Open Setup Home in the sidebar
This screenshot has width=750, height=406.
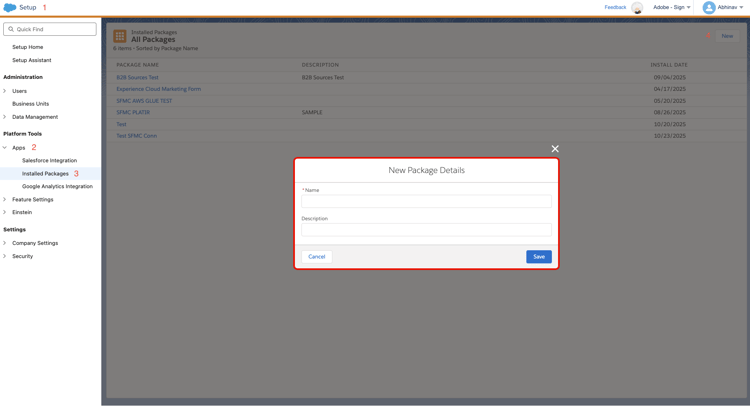(28, 47)
